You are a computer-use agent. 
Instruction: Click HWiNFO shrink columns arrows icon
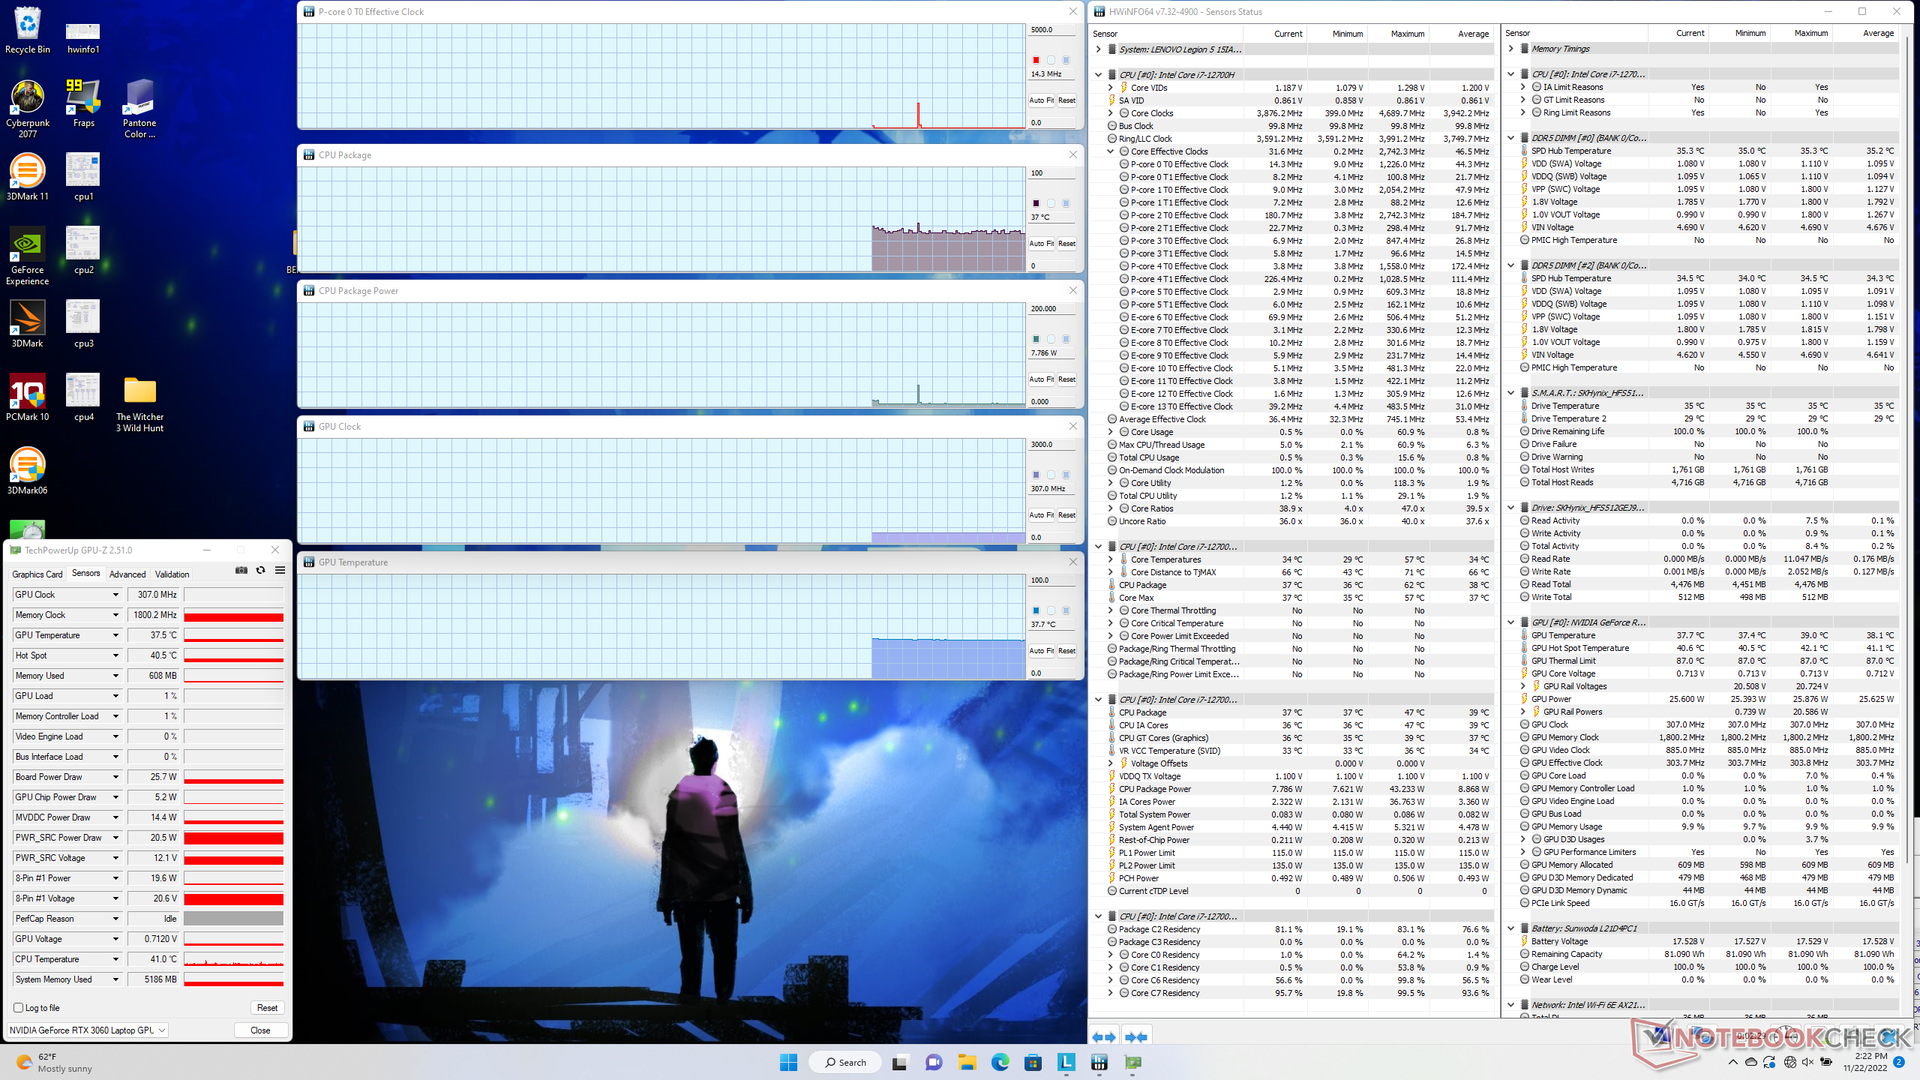pos(1136,1037)
